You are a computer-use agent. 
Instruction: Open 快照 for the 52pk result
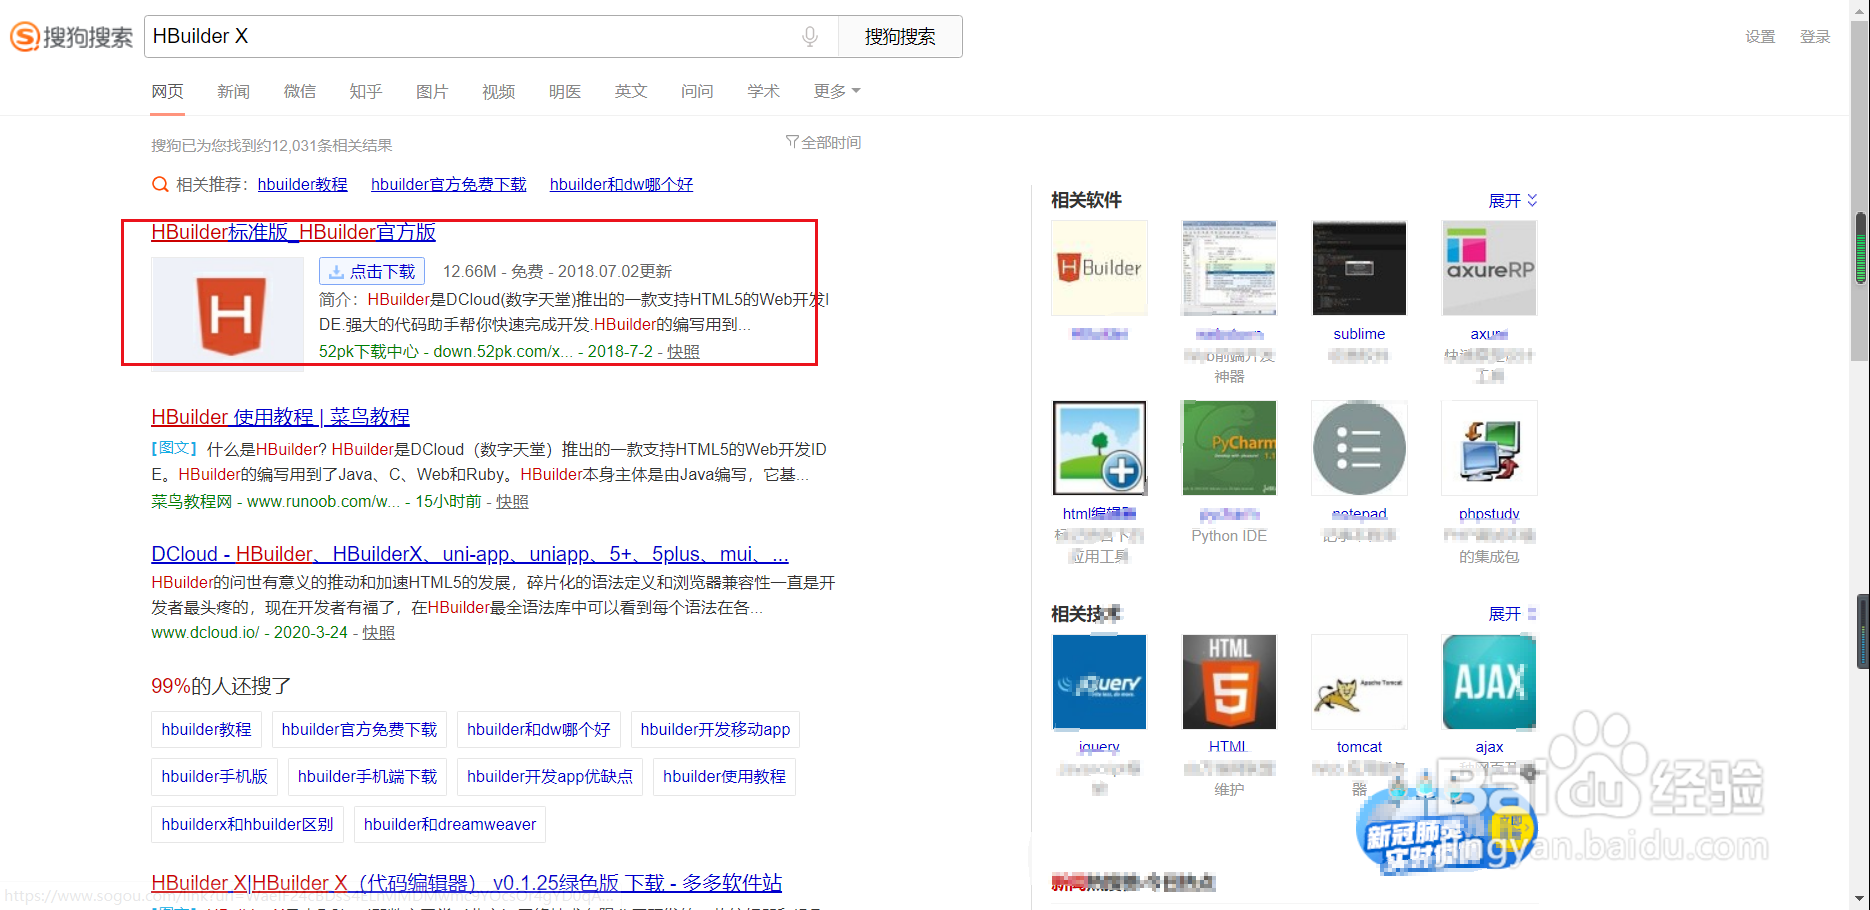(x=684, y=352)
